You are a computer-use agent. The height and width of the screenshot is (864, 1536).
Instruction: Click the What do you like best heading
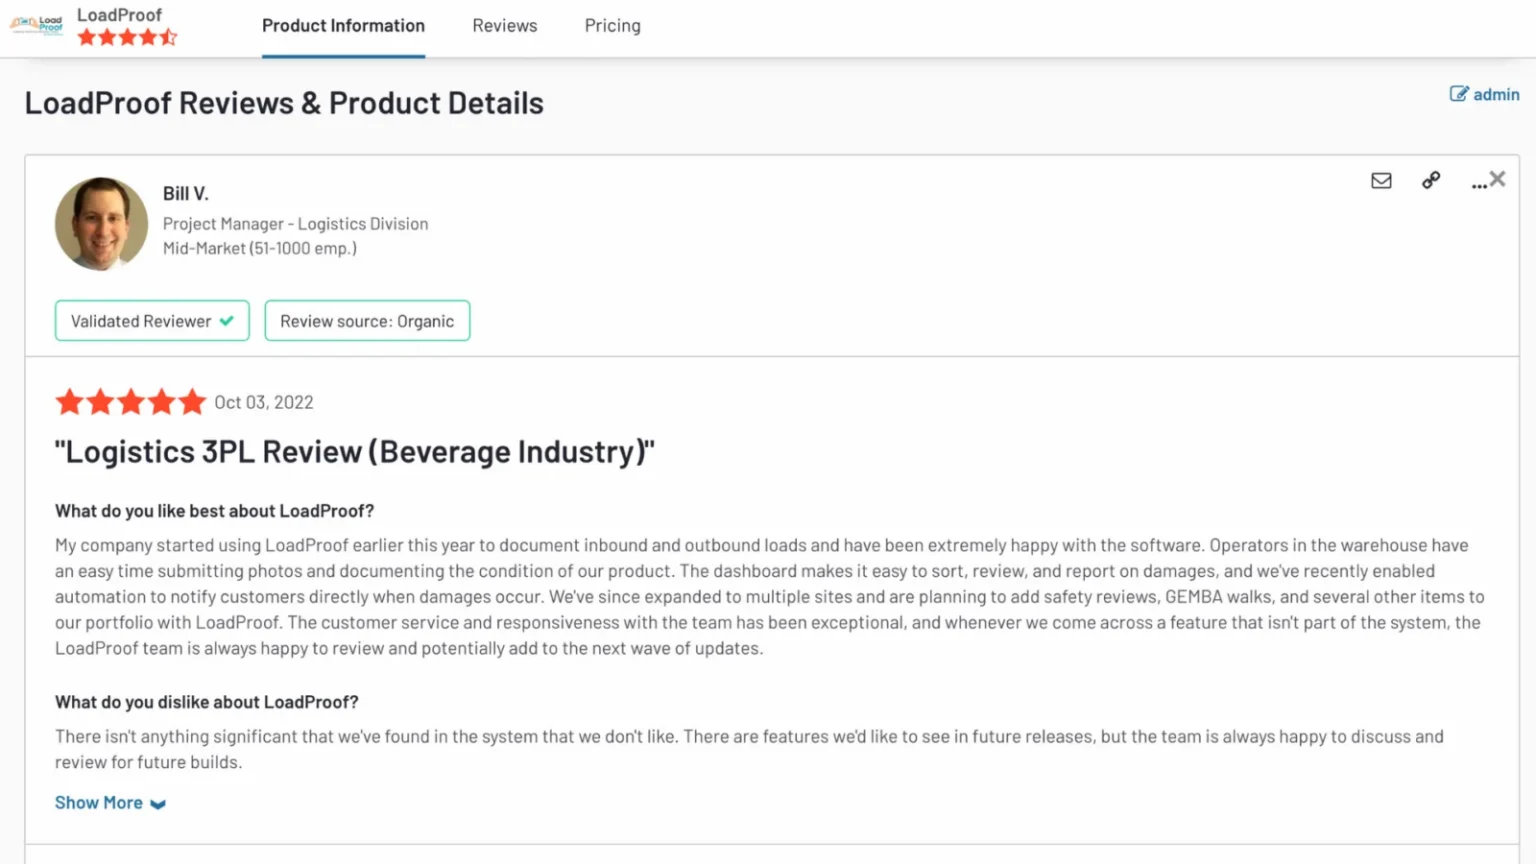click(x=214, y=511)
